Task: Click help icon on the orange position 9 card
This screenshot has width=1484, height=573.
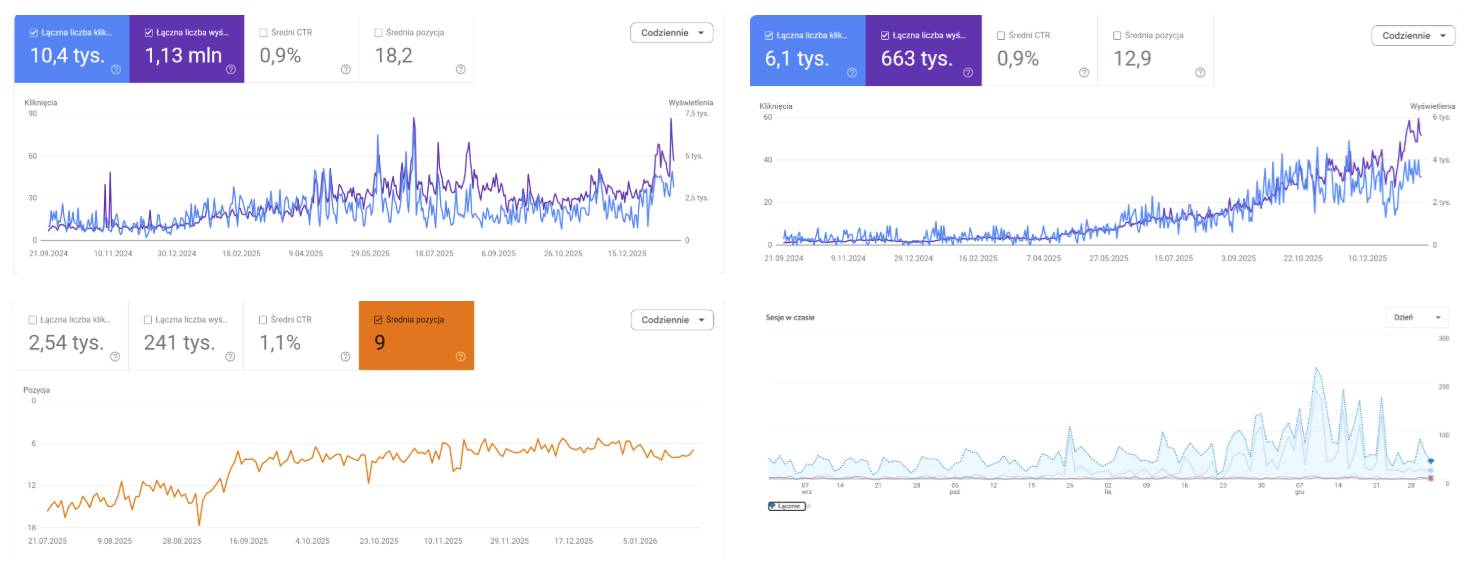Action: click(x=460, y=356)
